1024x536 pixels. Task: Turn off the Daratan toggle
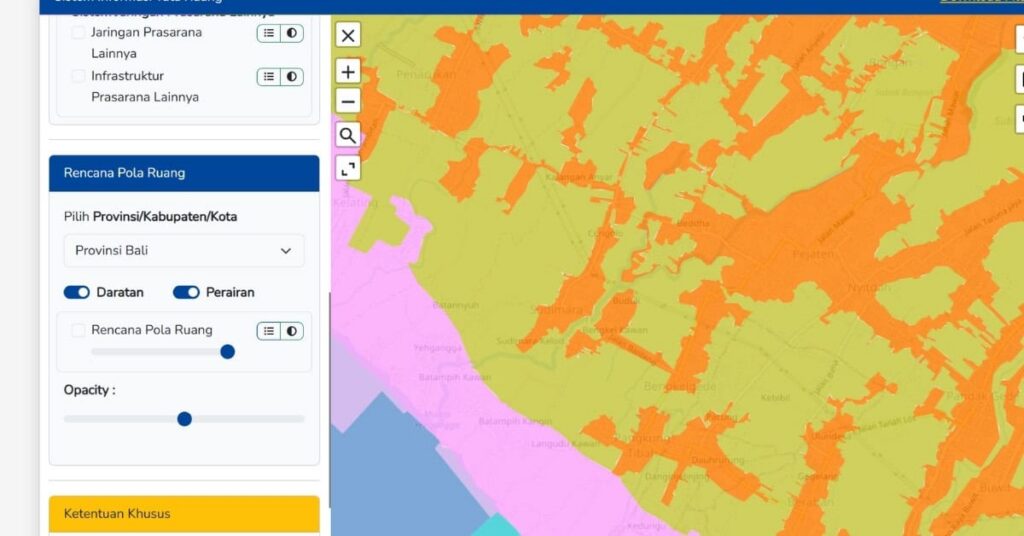[x=76, y=292]
